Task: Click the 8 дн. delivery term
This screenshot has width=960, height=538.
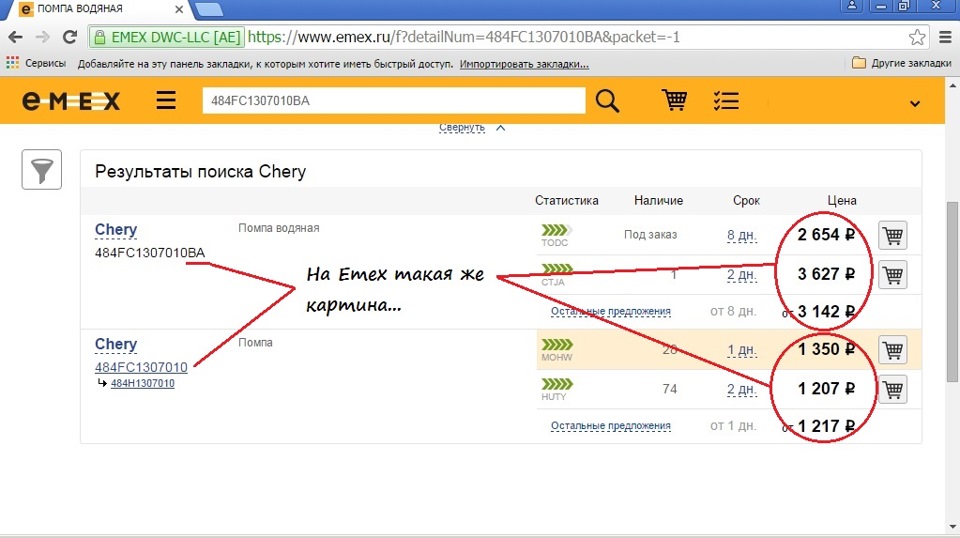Action: tap(741, 235)
